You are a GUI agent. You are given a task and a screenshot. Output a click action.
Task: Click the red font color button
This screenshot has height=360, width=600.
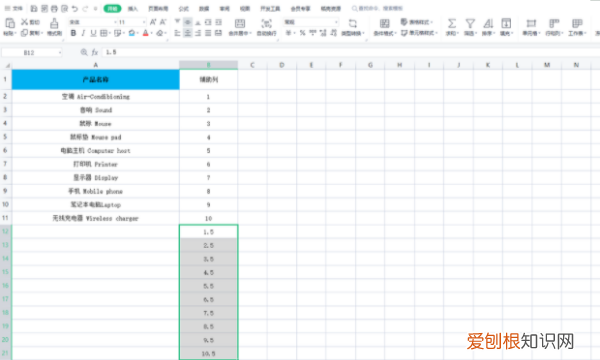click(x=145, y=33)
